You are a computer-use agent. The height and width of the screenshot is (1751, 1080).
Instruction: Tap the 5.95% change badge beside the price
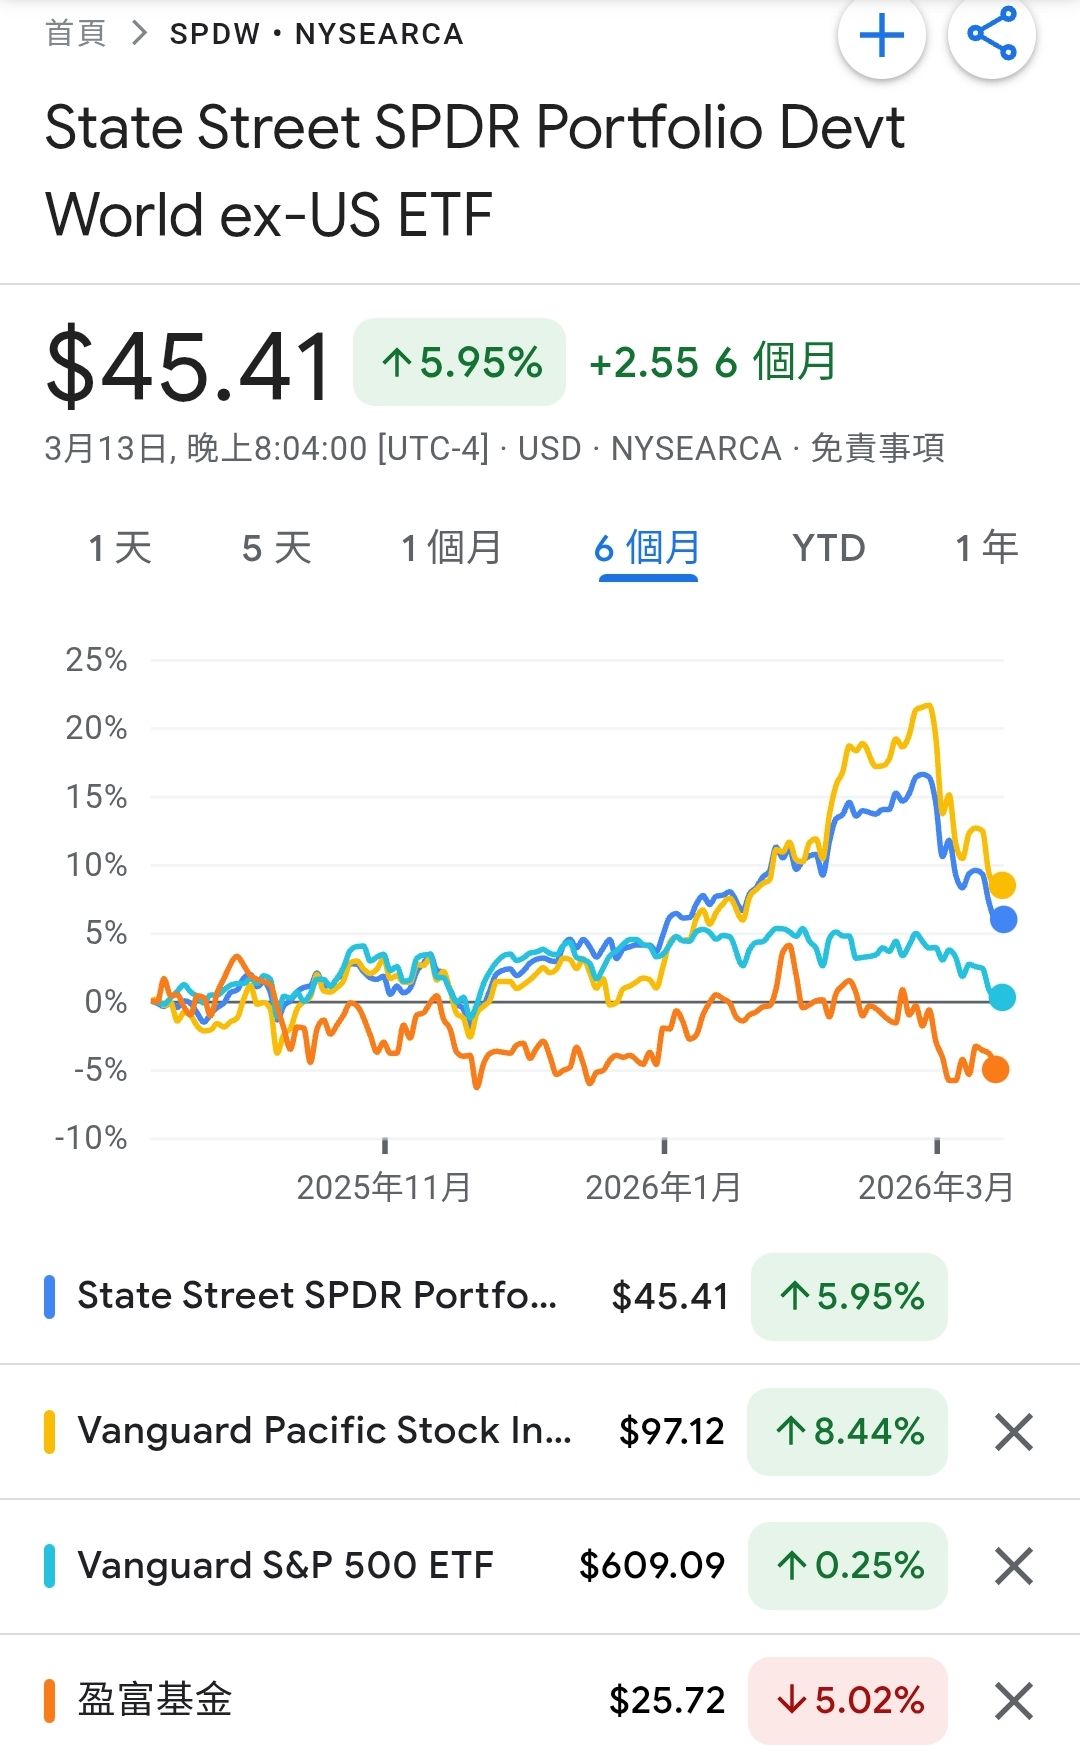point(460,362)
